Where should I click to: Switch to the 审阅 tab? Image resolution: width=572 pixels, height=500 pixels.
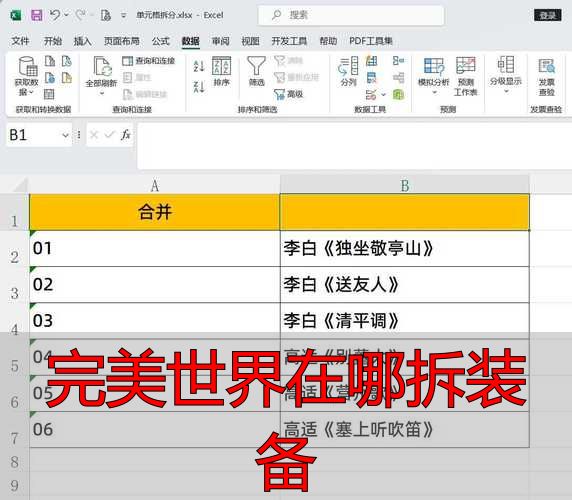click(221, 41)
